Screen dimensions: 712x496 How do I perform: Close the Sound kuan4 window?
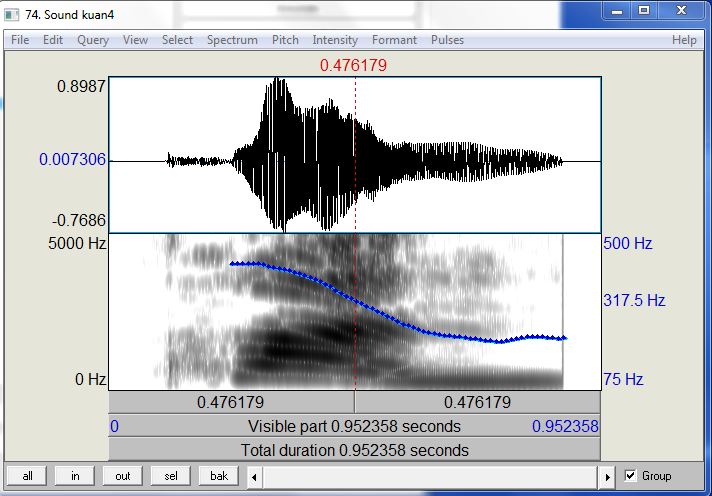pyautogui.click(x=681, y=10)
